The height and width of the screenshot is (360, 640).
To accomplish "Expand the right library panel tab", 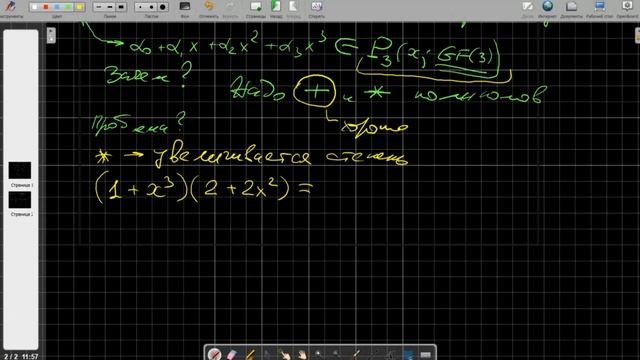I will pyautogui.click(x=638, y=35).
